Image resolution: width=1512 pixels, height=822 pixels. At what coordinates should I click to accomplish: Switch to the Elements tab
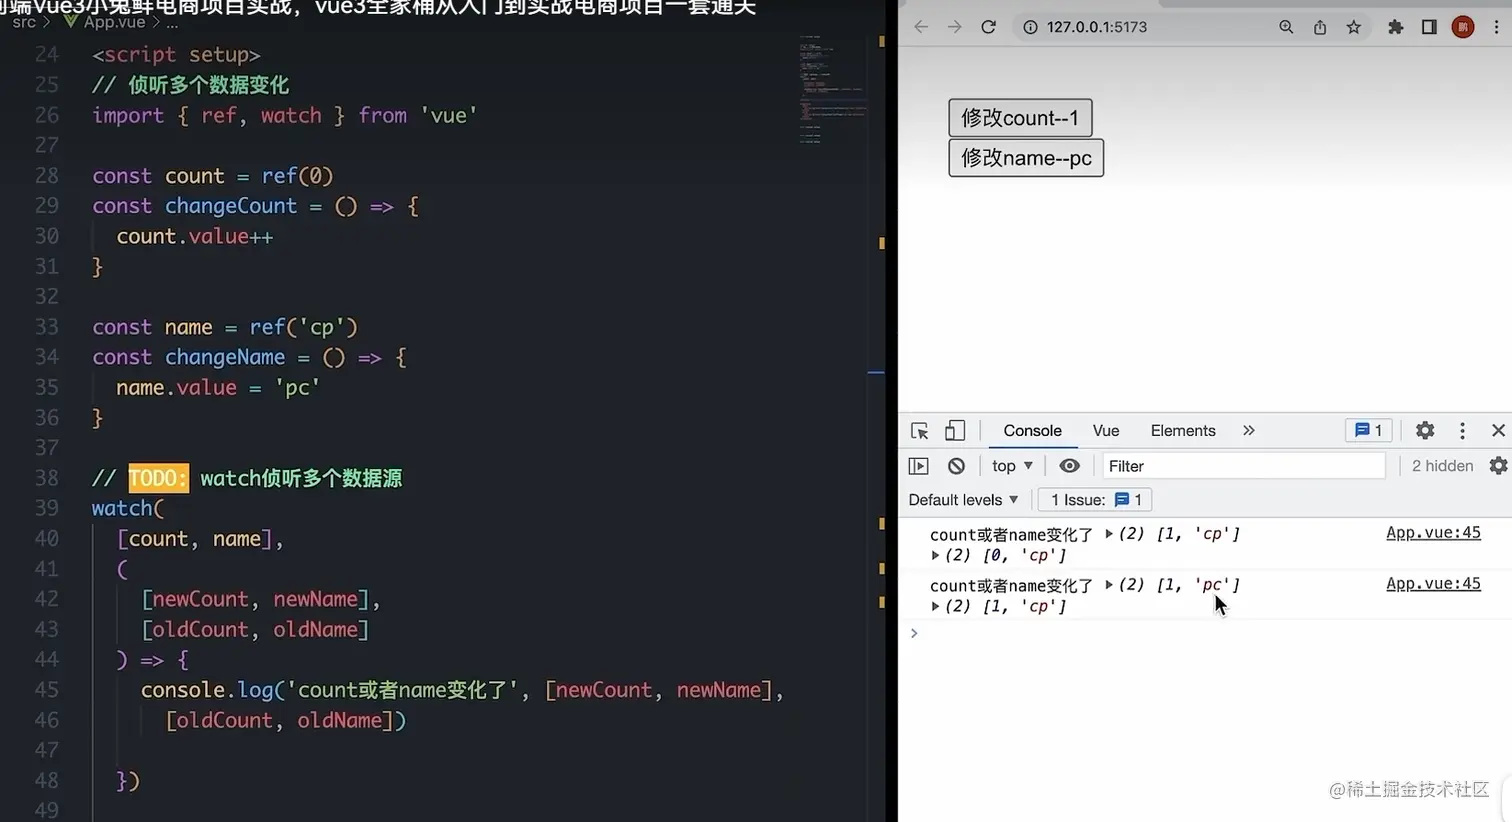click(1183, 431)
